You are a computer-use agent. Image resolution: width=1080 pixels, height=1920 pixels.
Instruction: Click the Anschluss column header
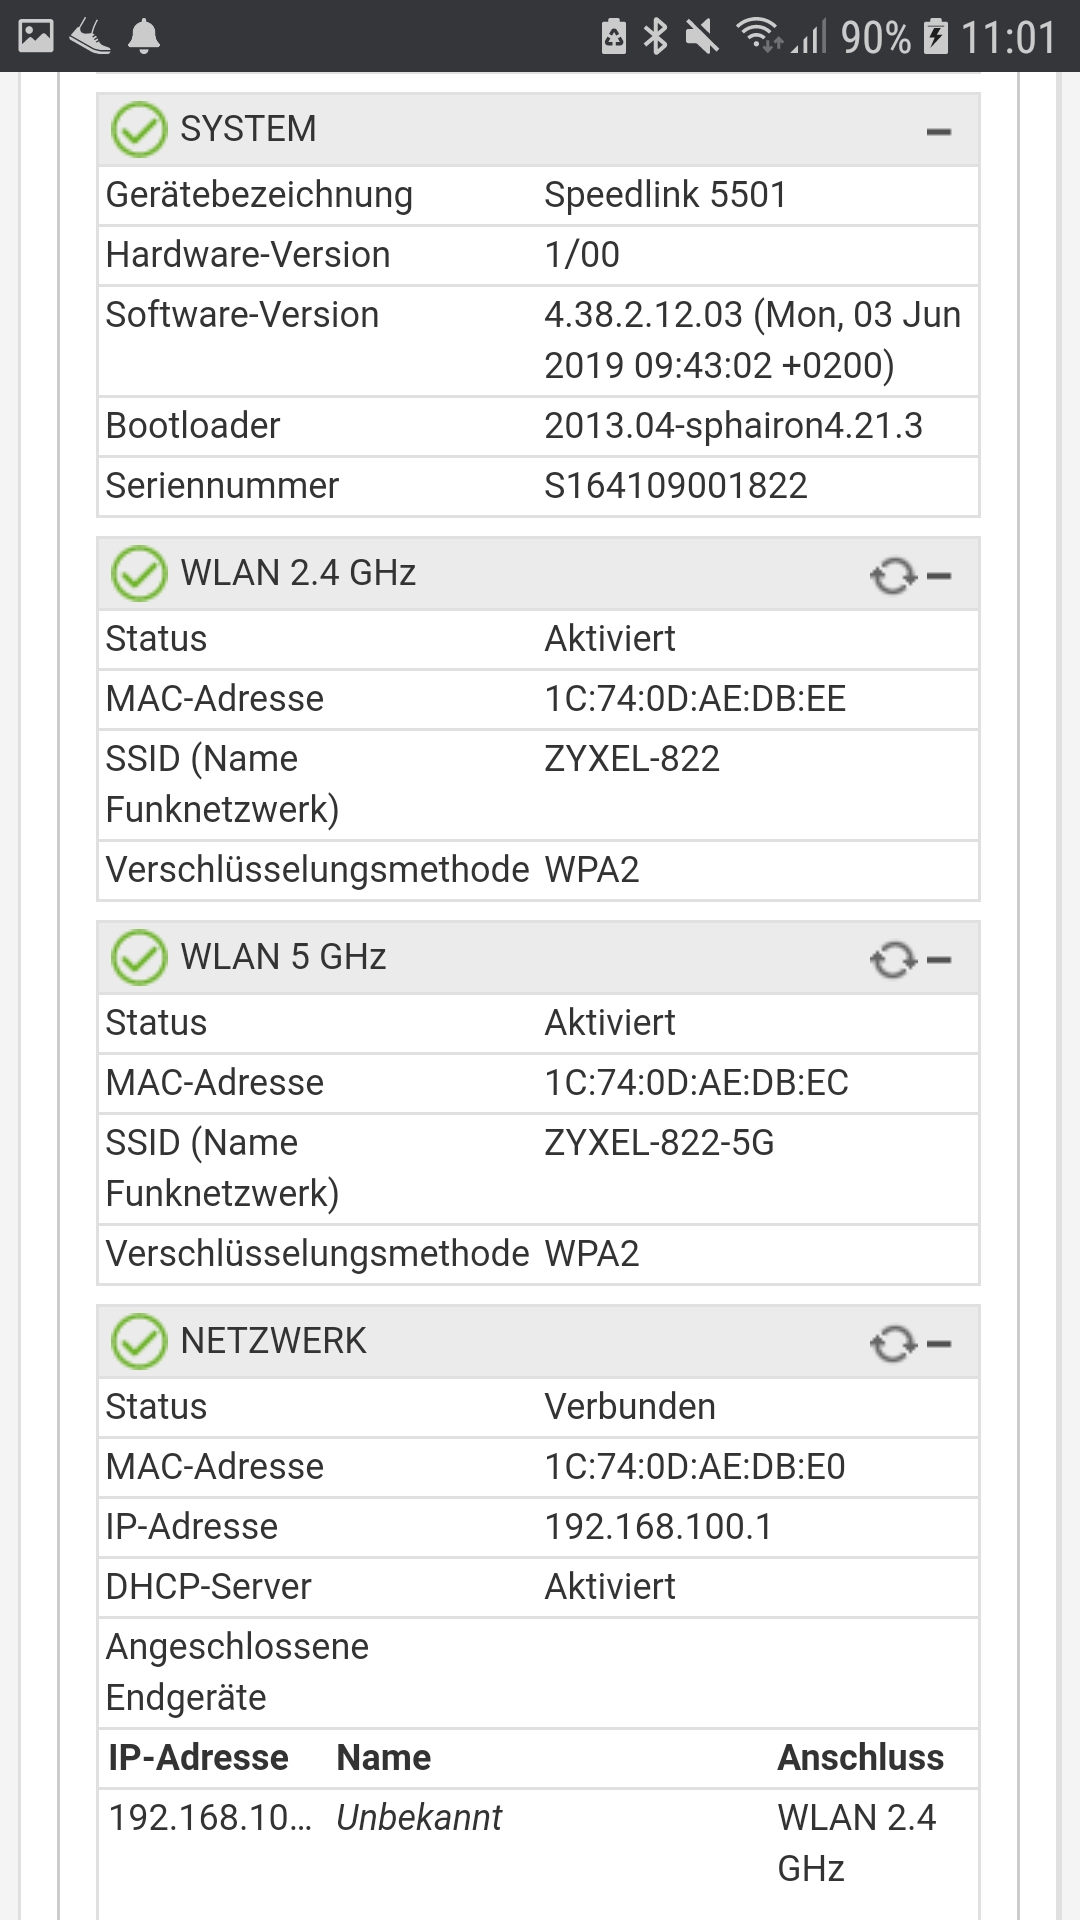click(860, 1757)
